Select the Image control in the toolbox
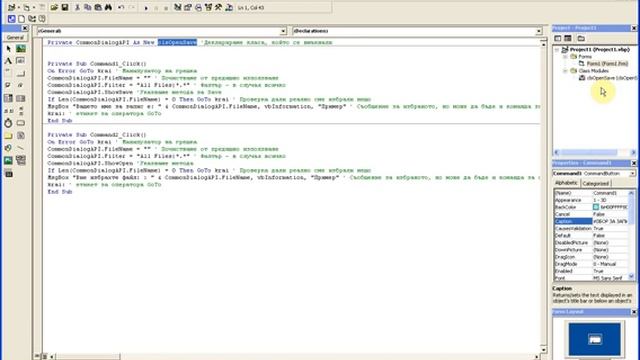The image size is (640, 360). (9, 160)
